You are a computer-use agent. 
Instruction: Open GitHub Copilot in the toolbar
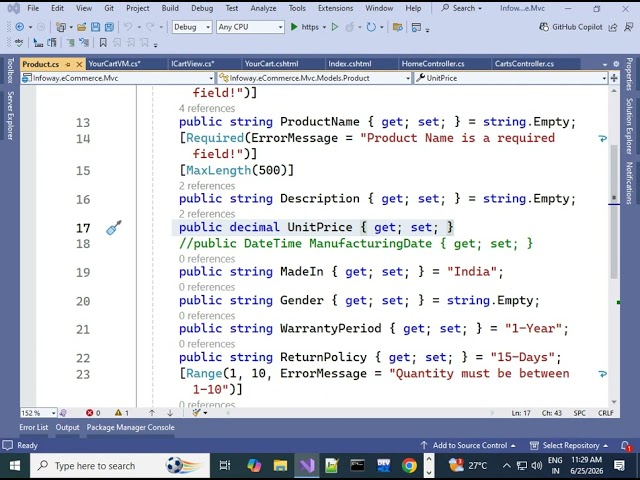(x=571, y=27)
